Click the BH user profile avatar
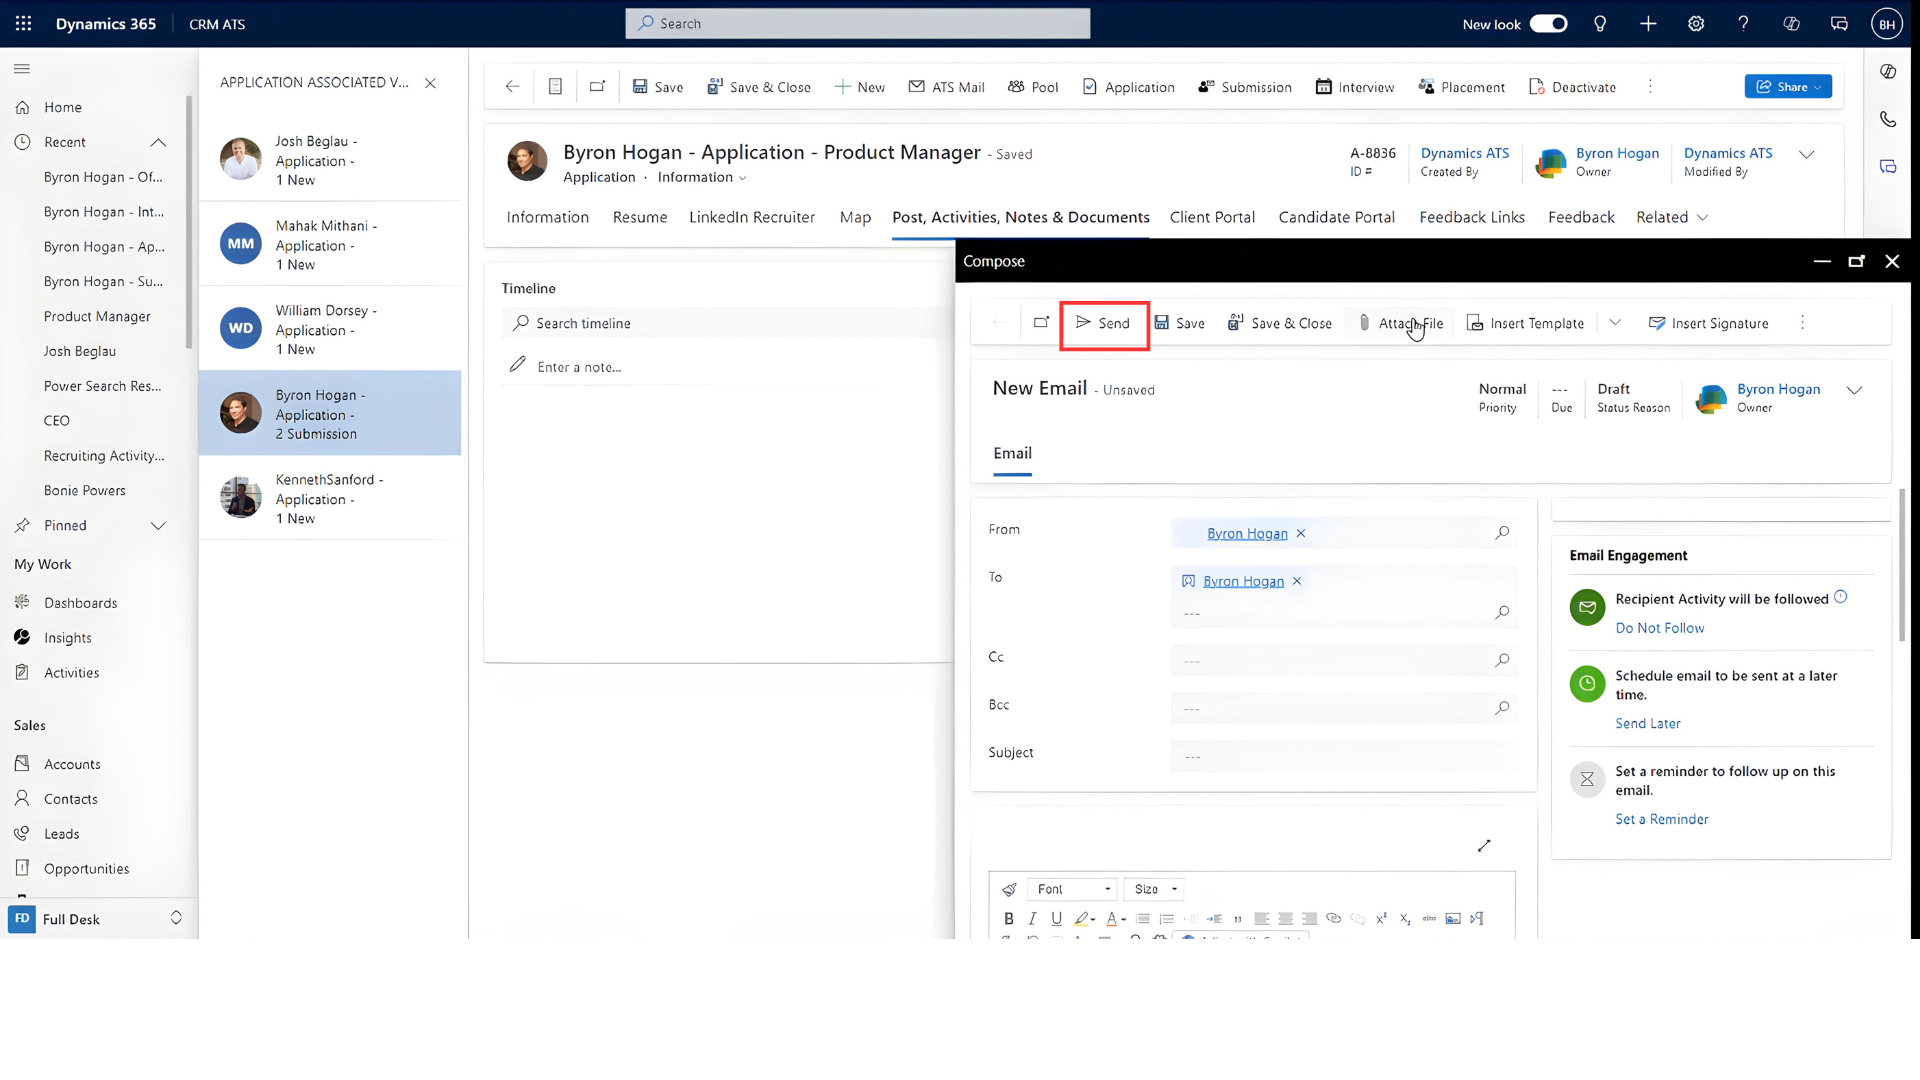Image resolution: width=1920 pixels, height=1080 pixels. click(x=1886, y=24)
